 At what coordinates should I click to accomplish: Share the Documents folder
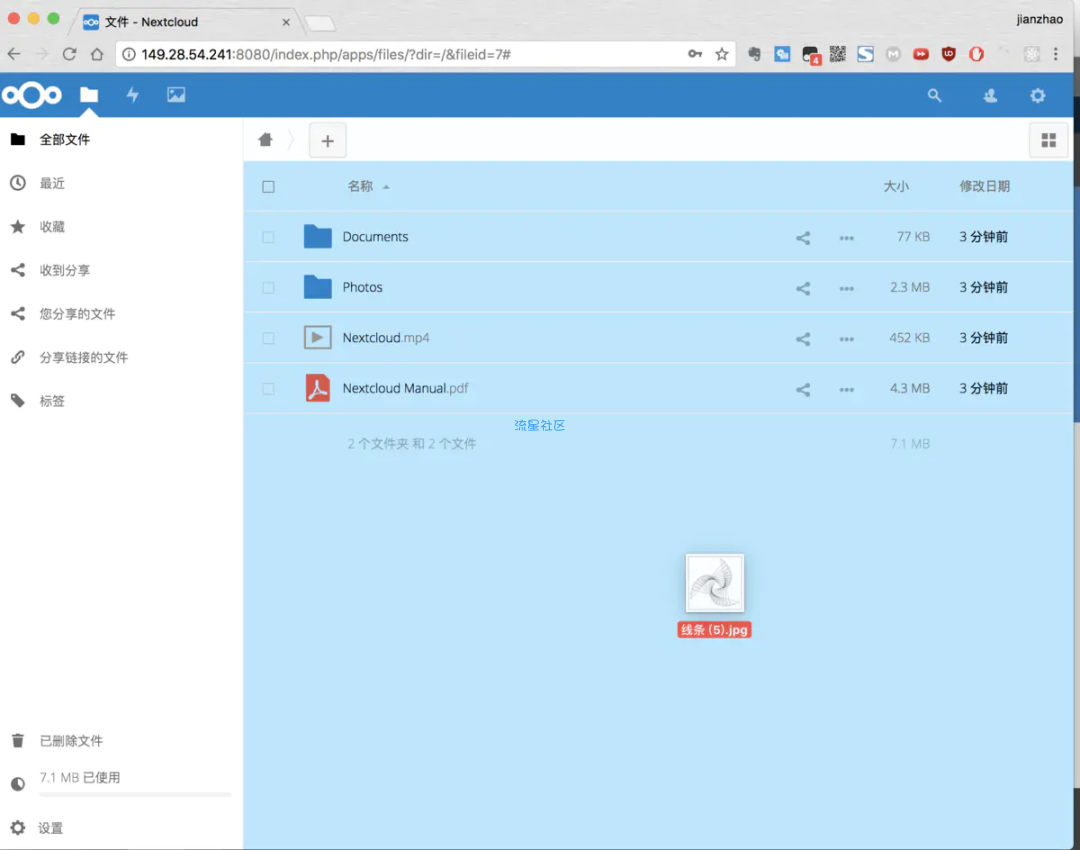pyautogui.click(x=803, y=238)
